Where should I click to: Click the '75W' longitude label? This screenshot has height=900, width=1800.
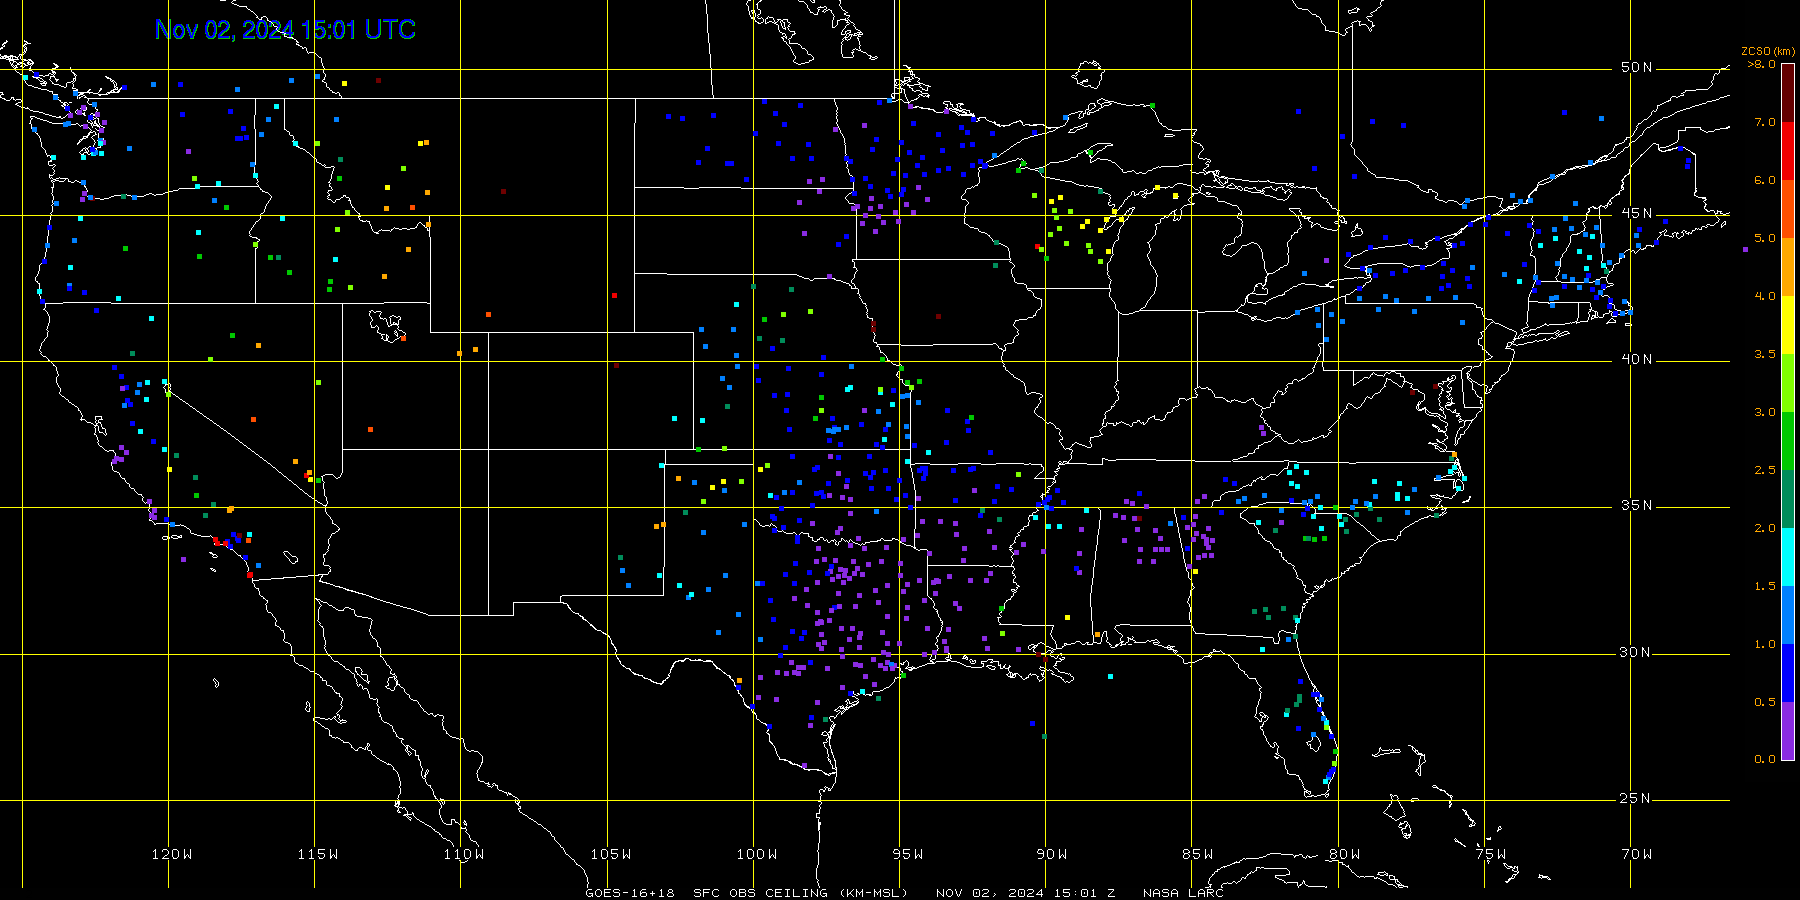(x=1491, y=854)
